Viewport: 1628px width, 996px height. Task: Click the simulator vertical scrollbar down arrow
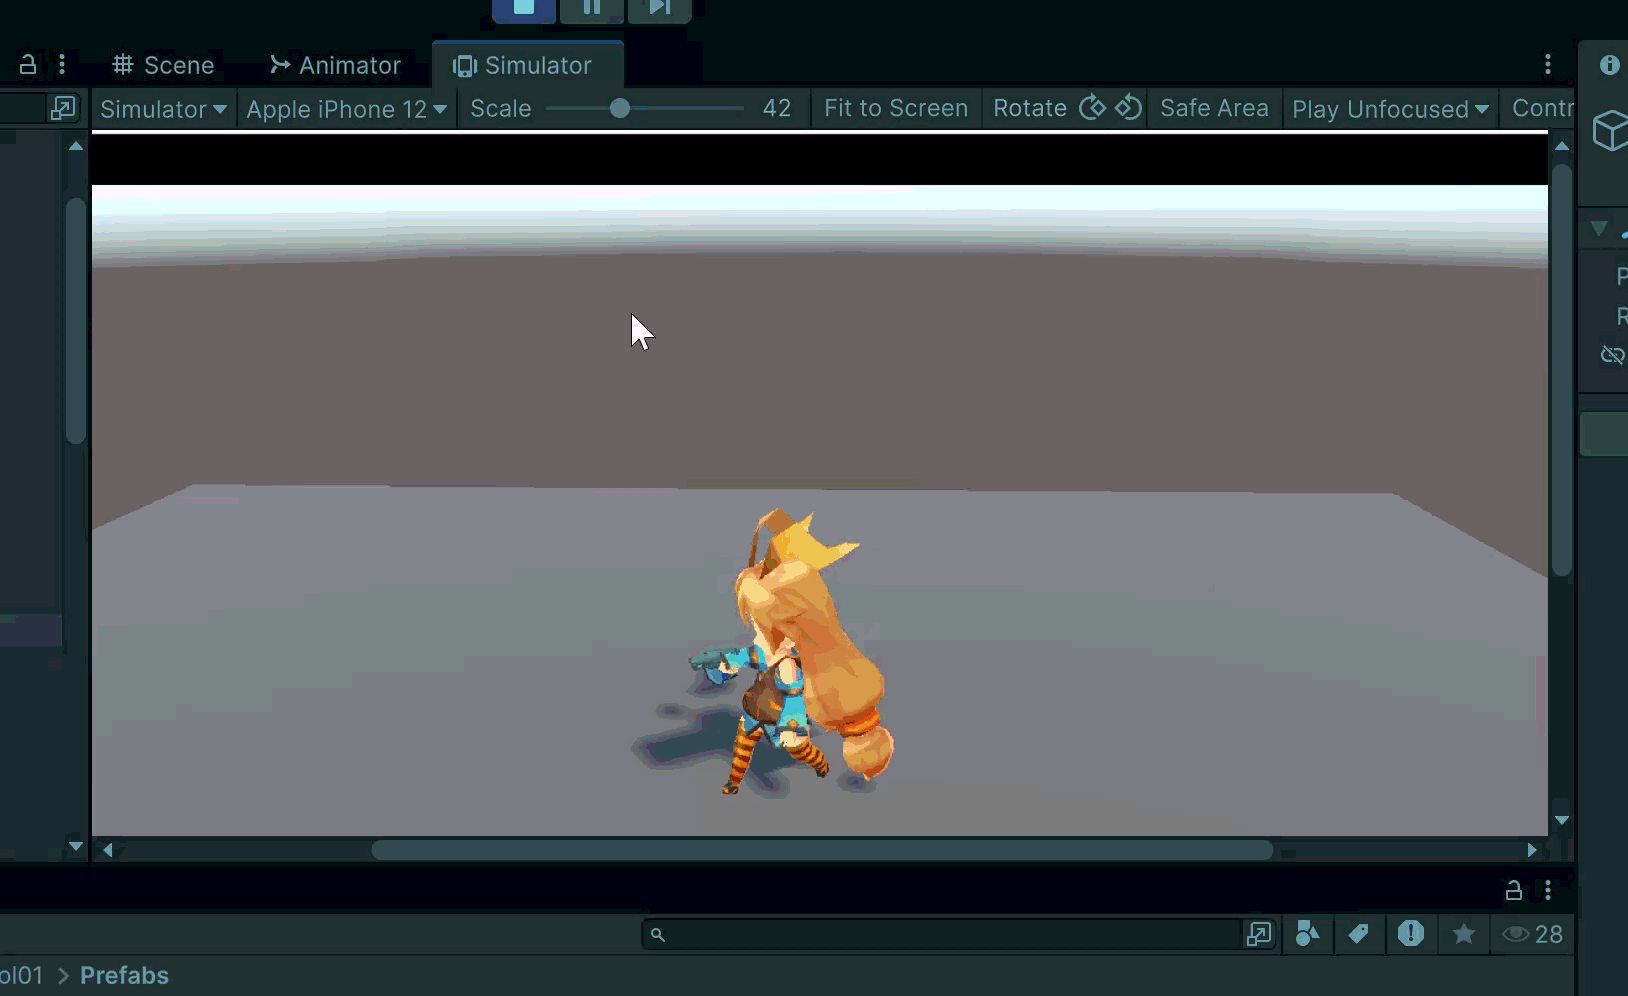[1562, 821]
